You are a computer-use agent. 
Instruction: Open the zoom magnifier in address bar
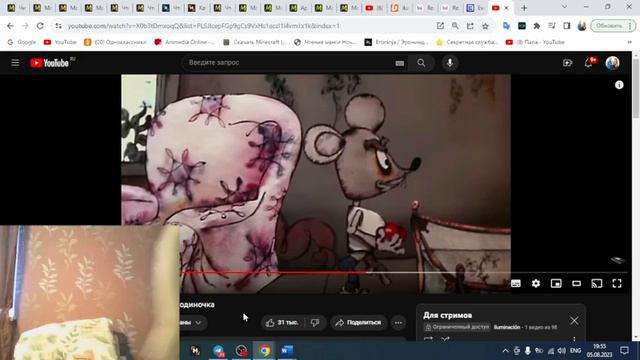click(455, 26)
